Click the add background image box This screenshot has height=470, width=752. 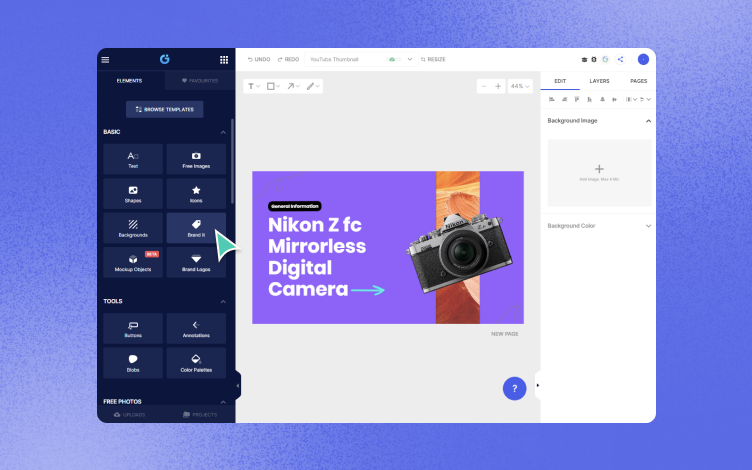(x=599, y=173)
